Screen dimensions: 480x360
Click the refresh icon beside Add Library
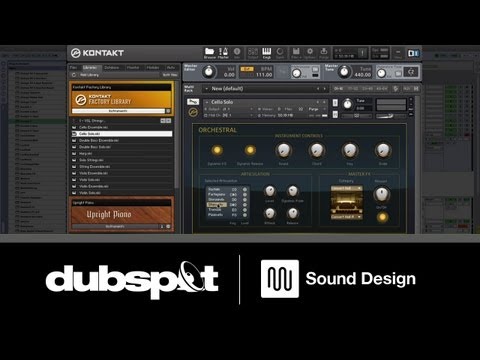[74, 75]
